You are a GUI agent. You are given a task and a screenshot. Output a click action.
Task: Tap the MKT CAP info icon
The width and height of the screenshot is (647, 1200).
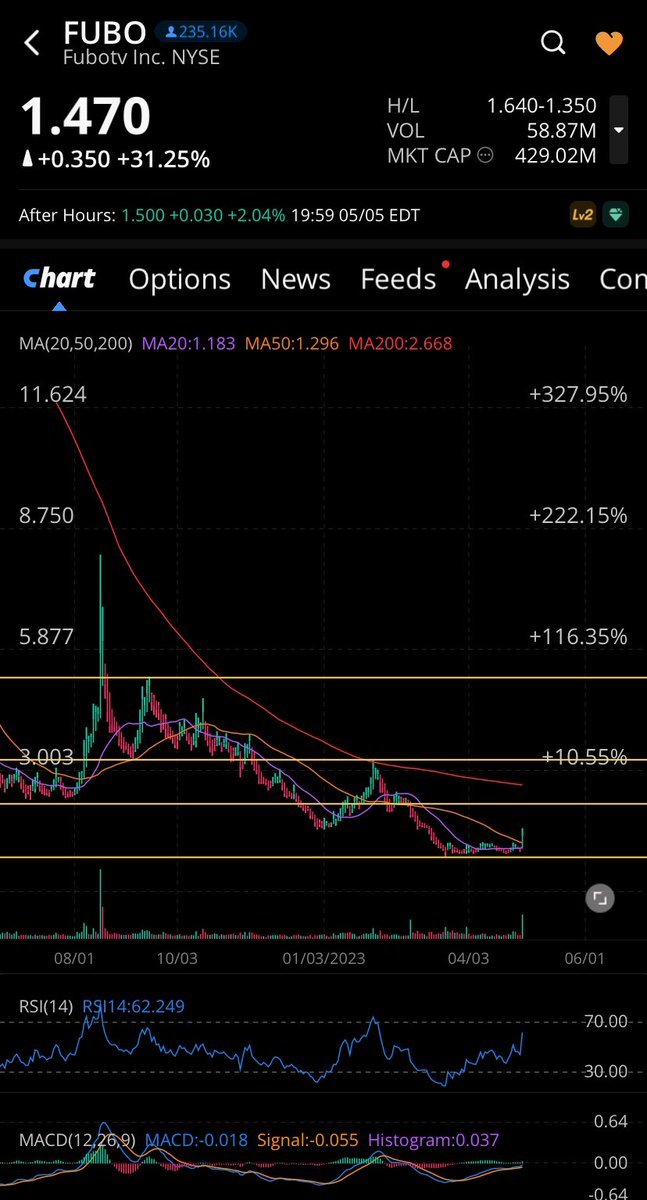pos(486,156)
